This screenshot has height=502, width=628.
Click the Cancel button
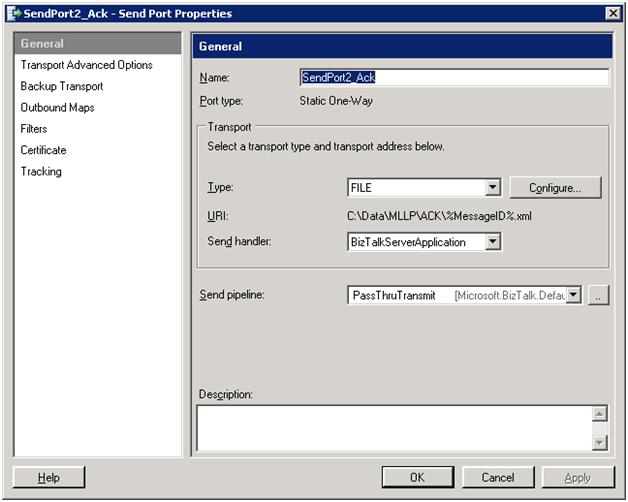(x=498, y=477)
